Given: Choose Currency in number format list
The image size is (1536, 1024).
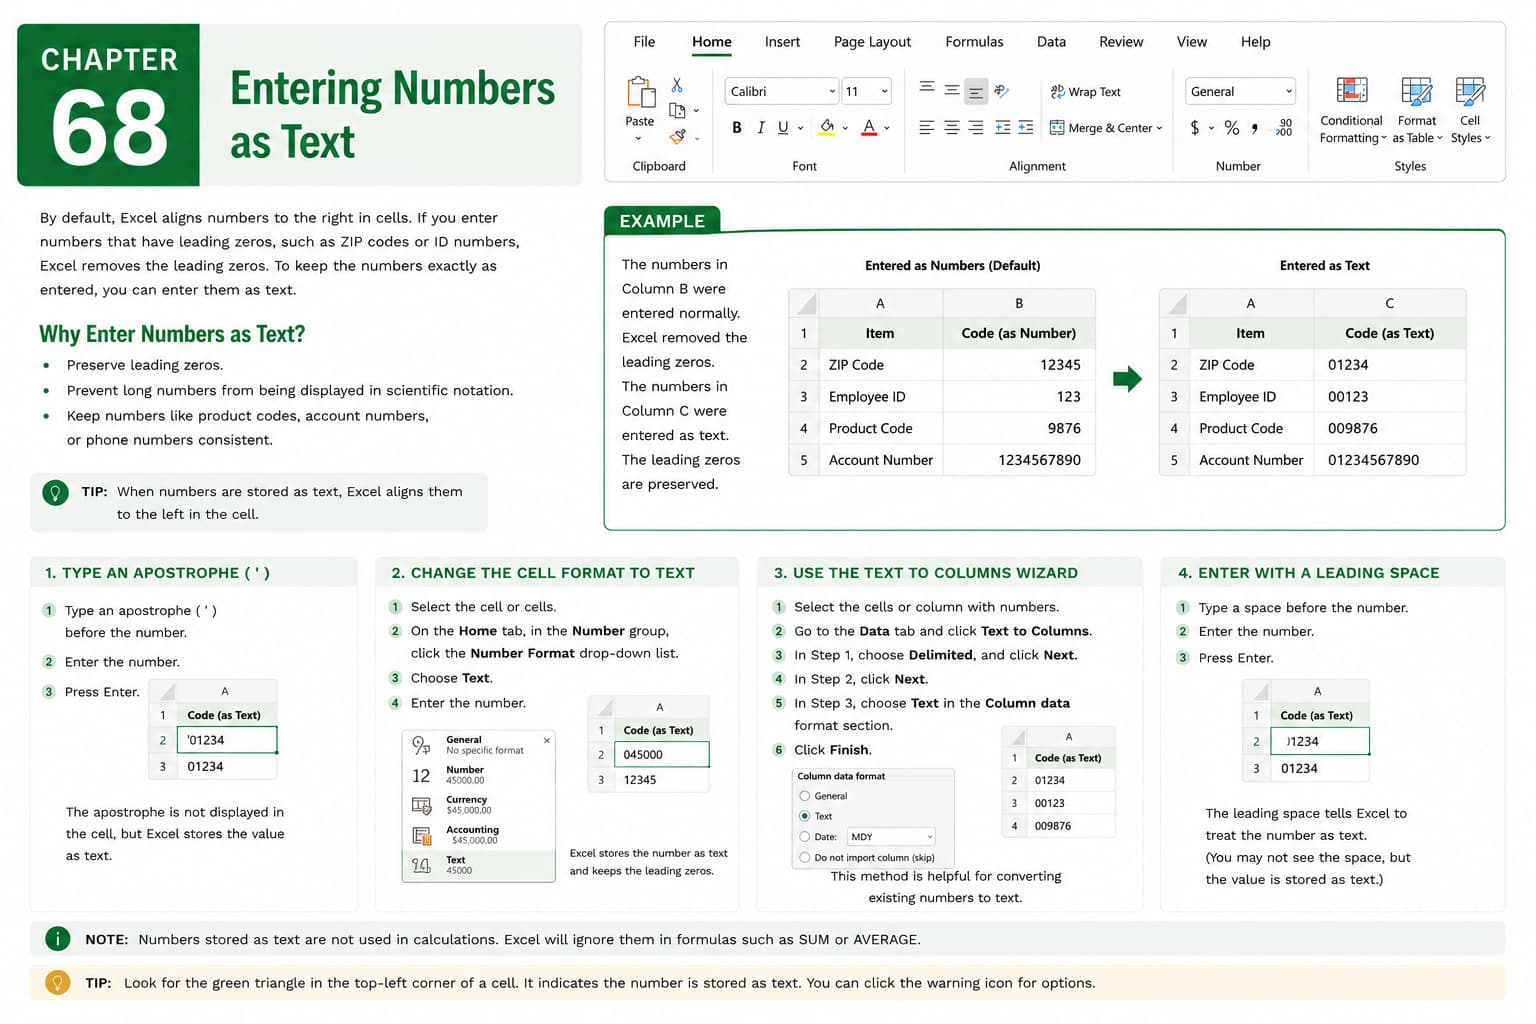Looking at the screenshot, I should [x=479, y=805].
